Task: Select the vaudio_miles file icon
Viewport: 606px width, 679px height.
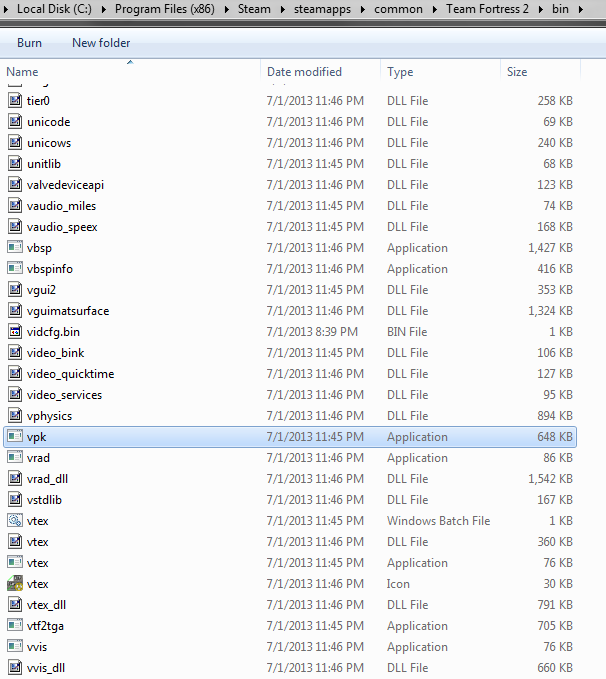Action: pyautogui.click(x=15, y=206)
